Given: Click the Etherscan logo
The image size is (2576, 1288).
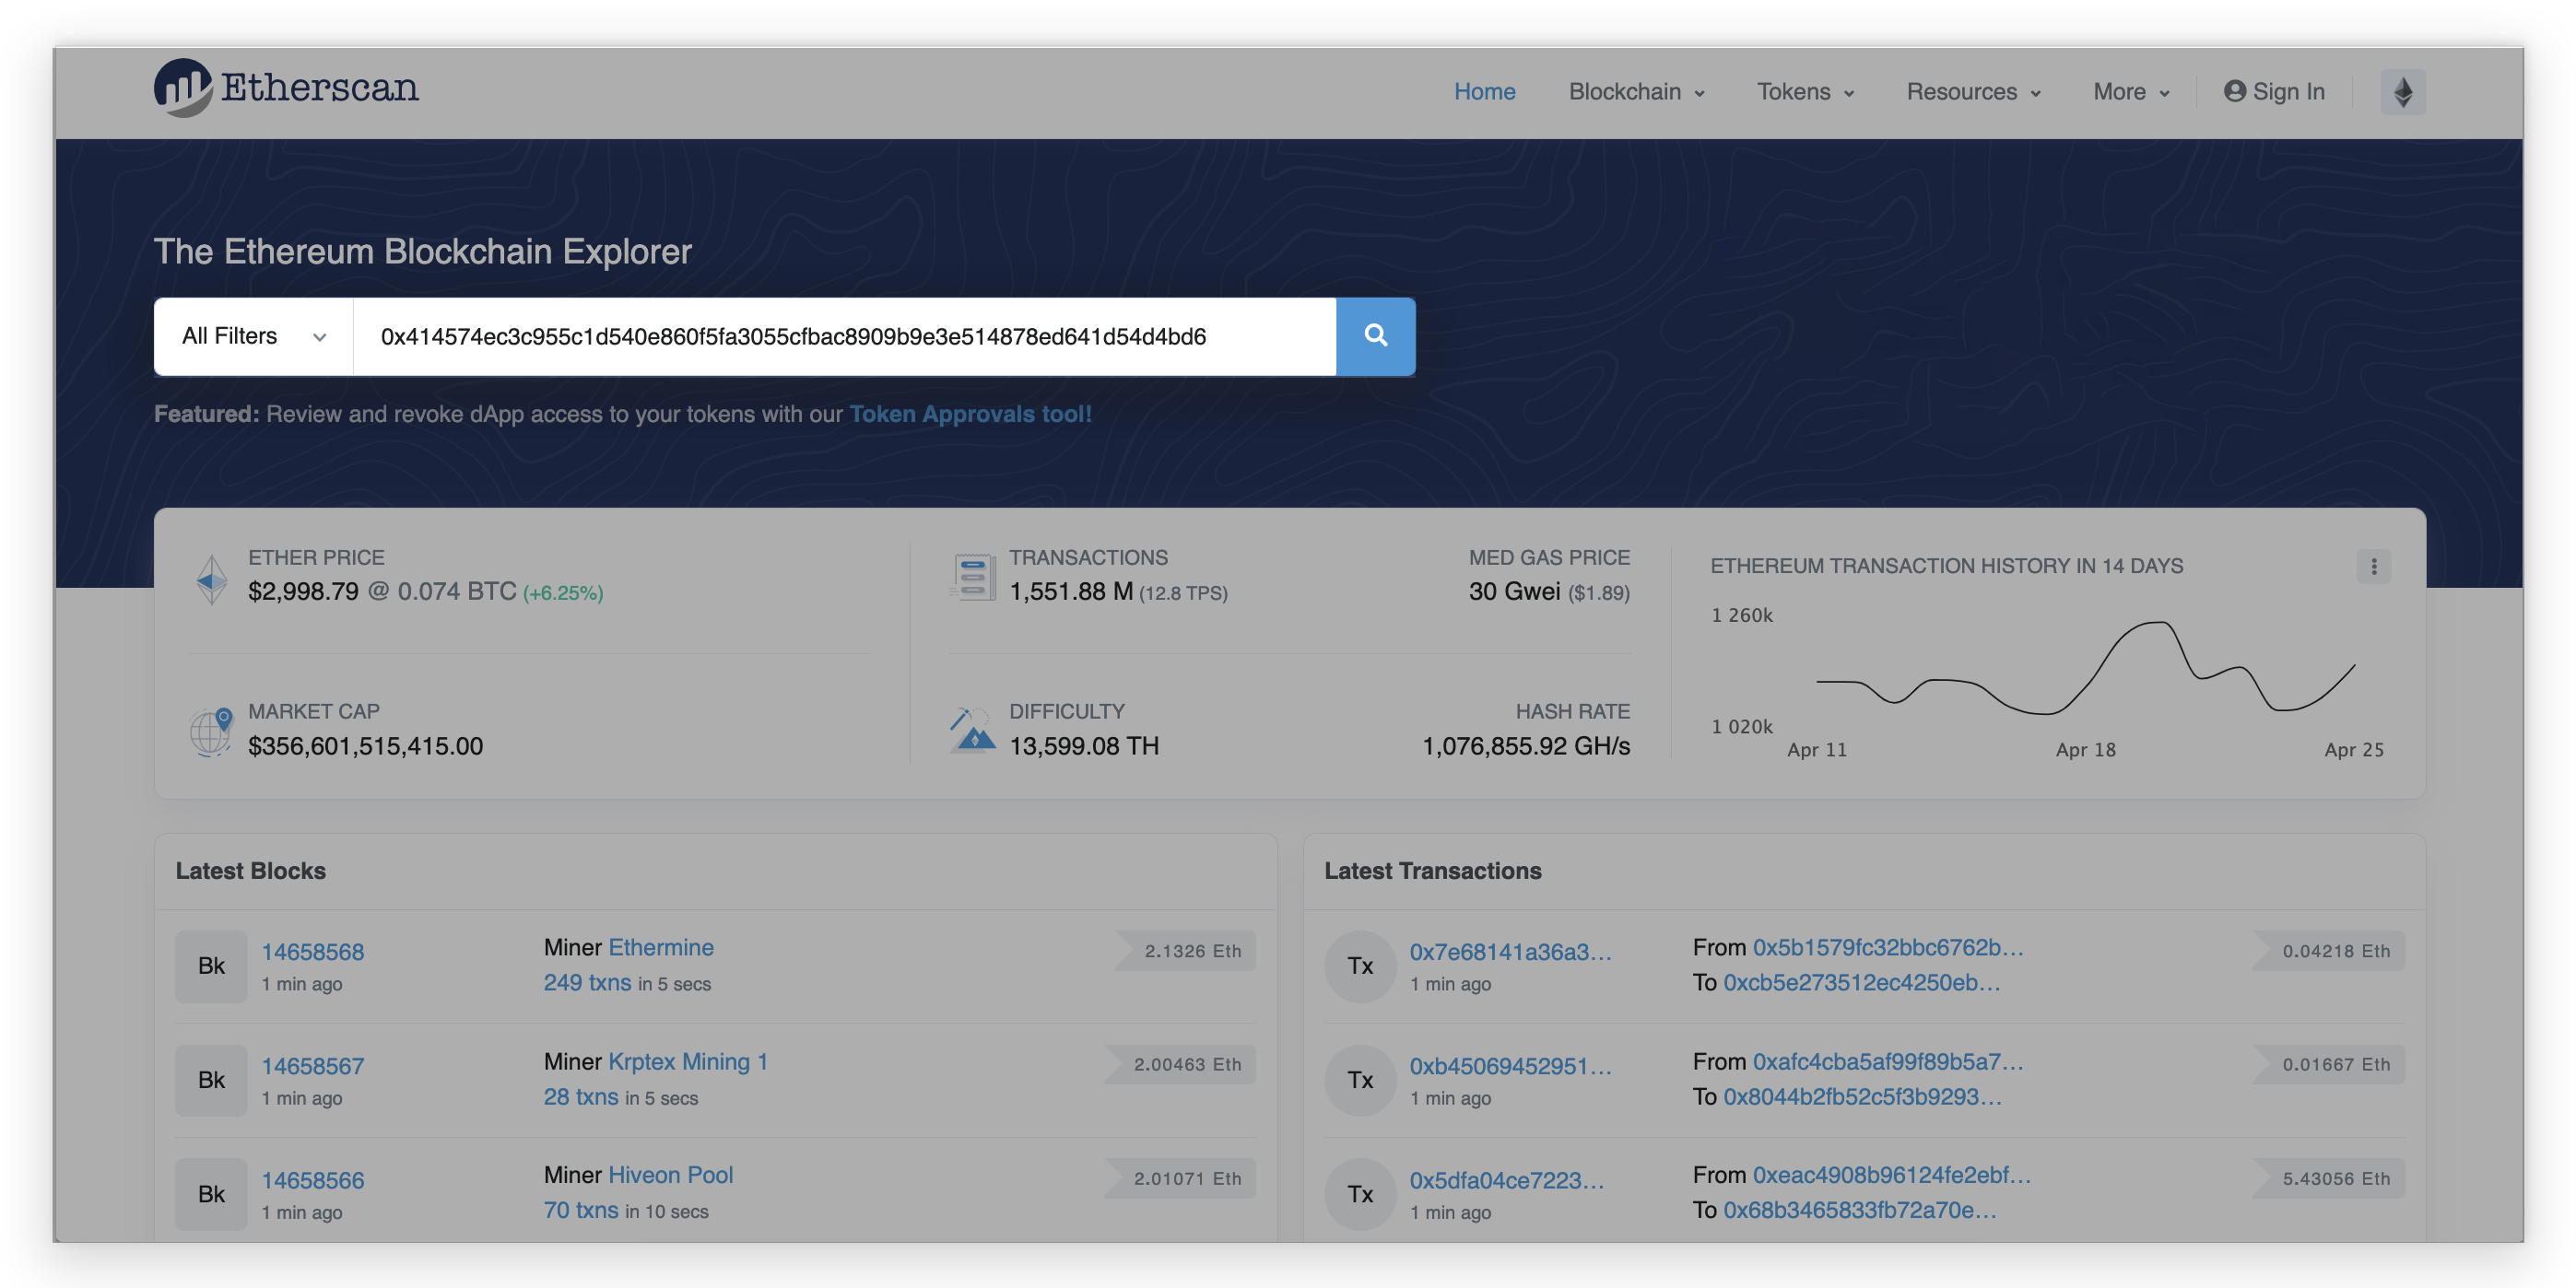Looking at the screenshot, I should pos(286,88).
